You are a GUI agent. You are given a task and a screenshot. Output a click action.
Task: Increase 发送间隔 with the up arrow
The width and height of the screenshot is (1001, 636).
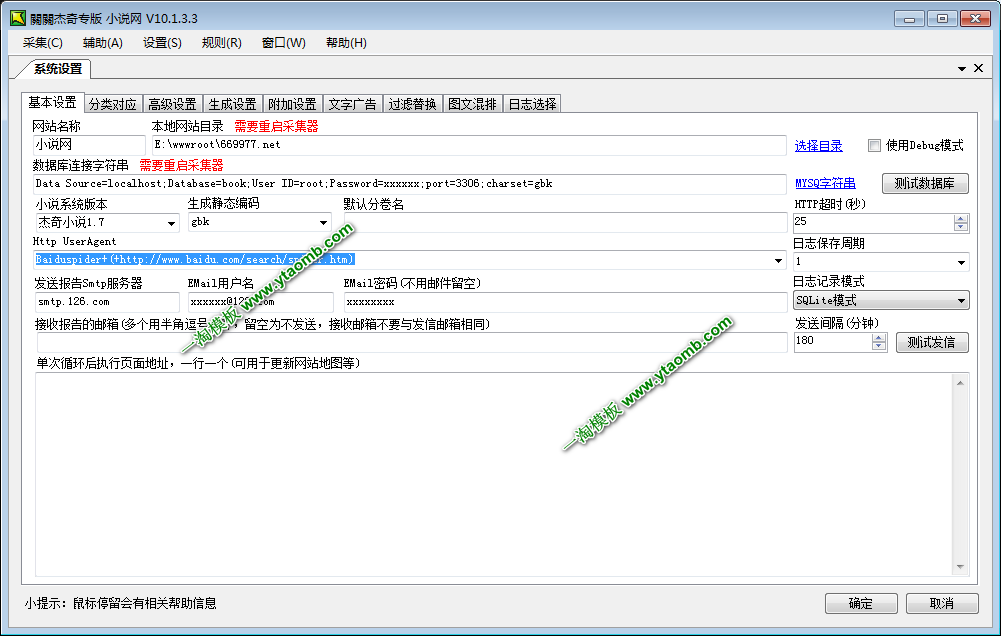coord(879,338)
